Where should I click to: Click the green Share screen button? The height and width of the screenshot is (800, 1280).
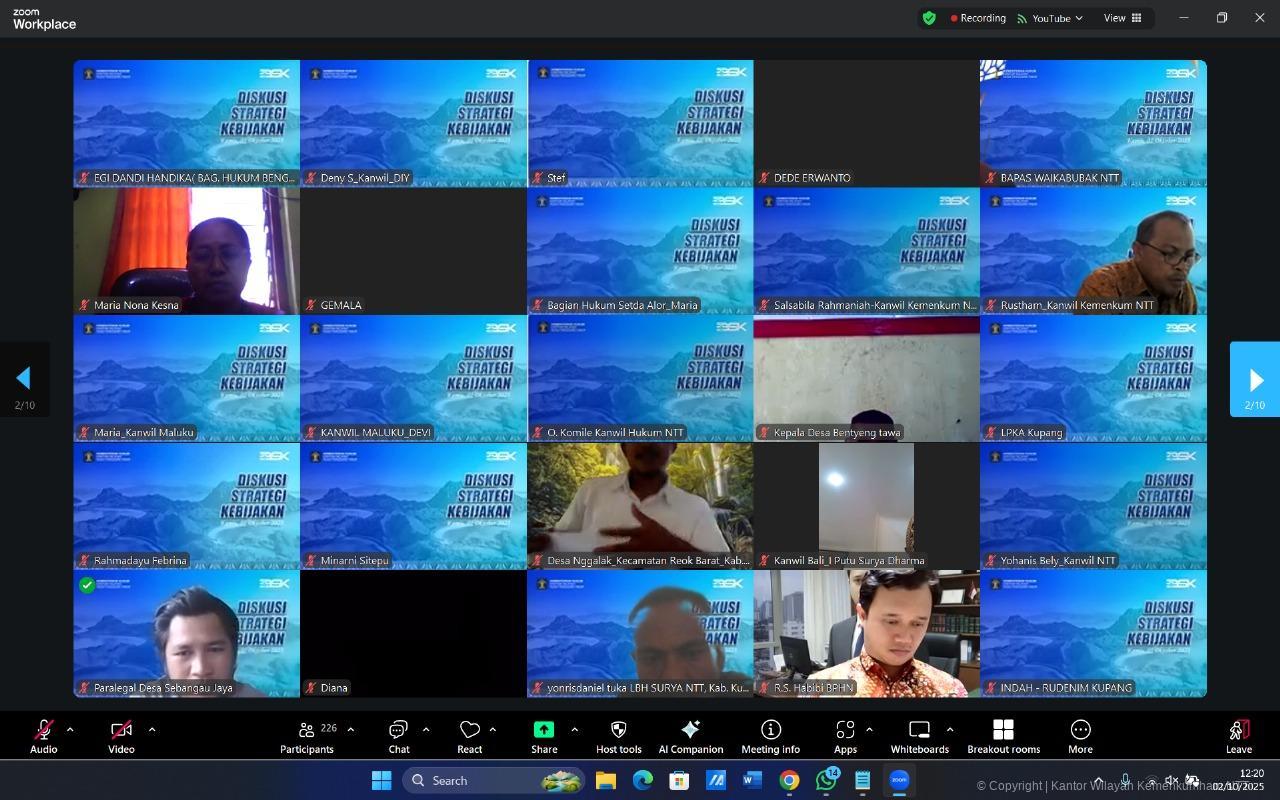click(544, 737)
